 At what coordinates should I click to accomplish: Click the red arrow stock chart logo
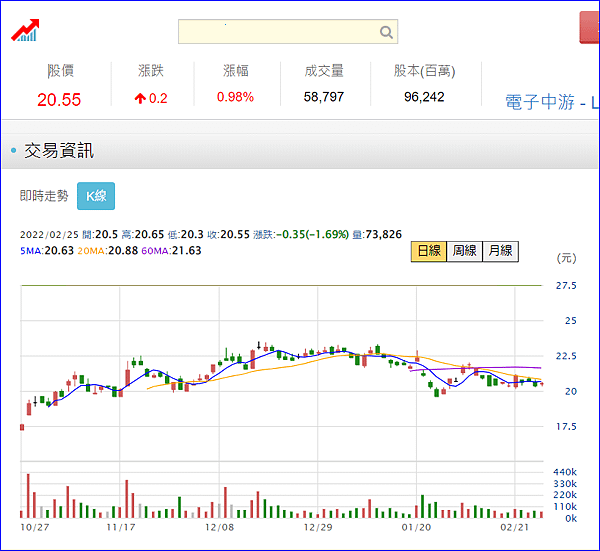click(x=25, y=30)
